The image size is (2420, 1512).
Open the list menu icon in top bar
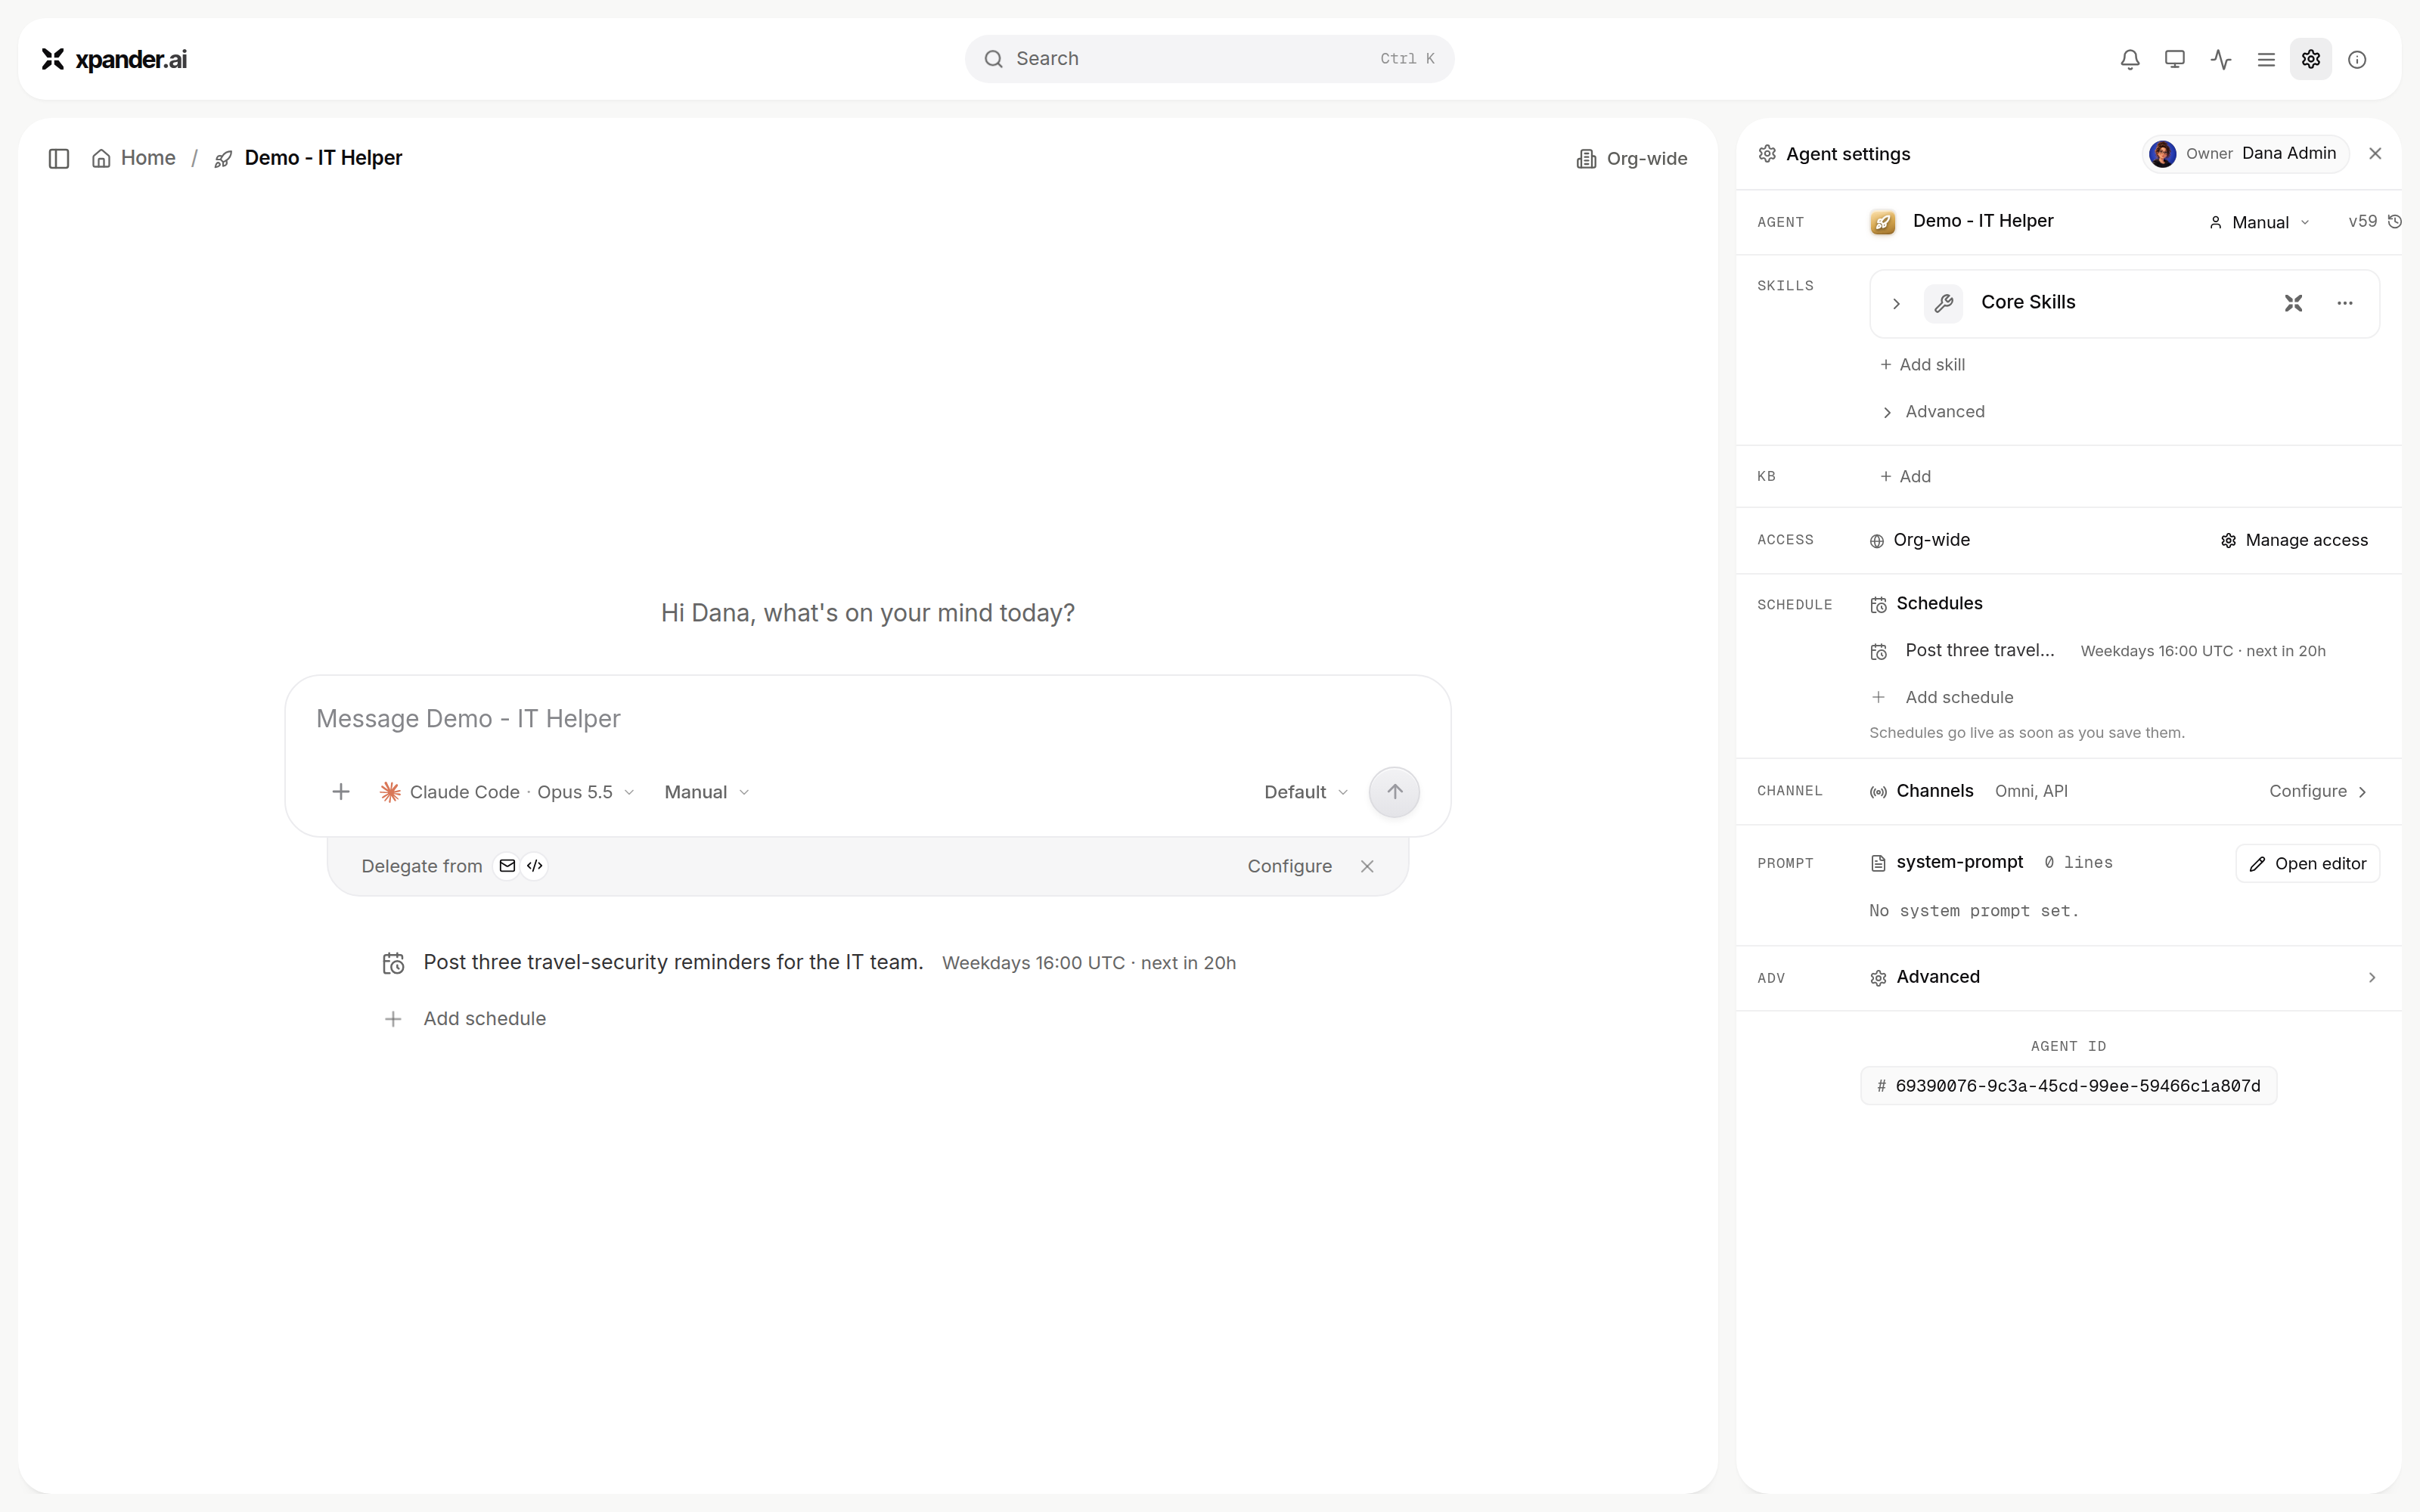click(x=2266, y=59)
